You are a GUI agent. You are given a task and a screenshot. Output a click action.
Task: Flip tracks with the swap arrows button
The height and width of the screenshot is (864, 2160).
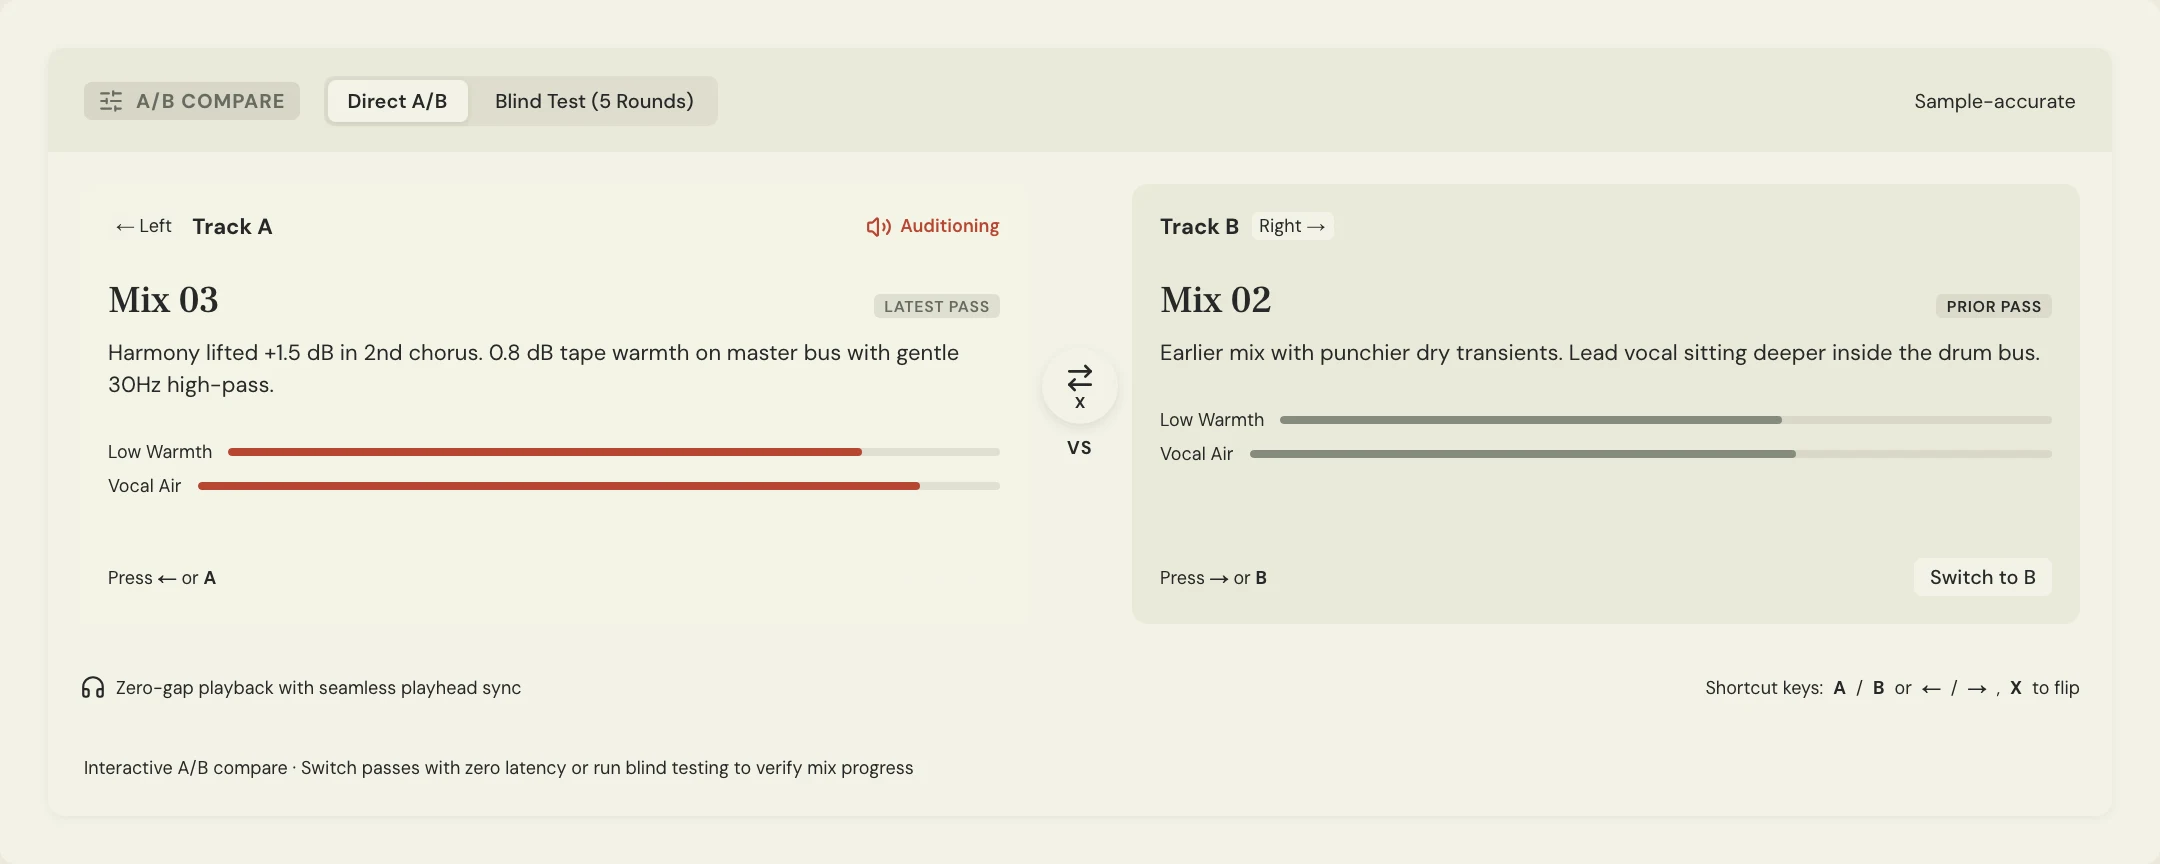1079,385
